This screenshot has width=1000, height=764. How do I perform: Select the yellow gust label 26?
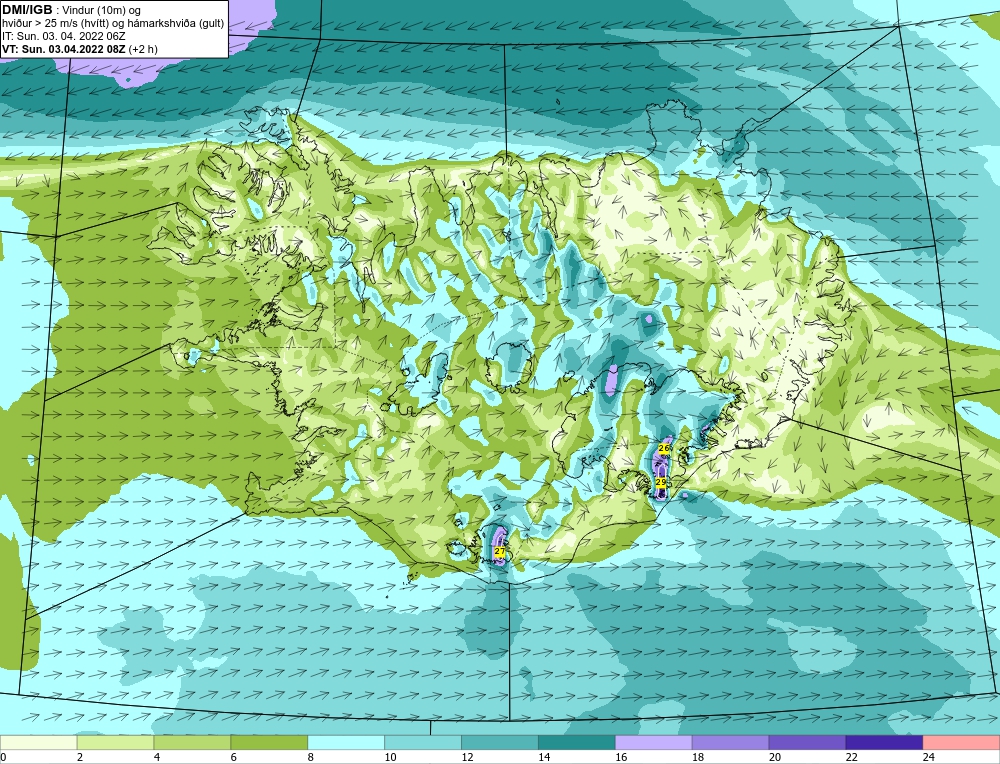click(x=663, y=448)
